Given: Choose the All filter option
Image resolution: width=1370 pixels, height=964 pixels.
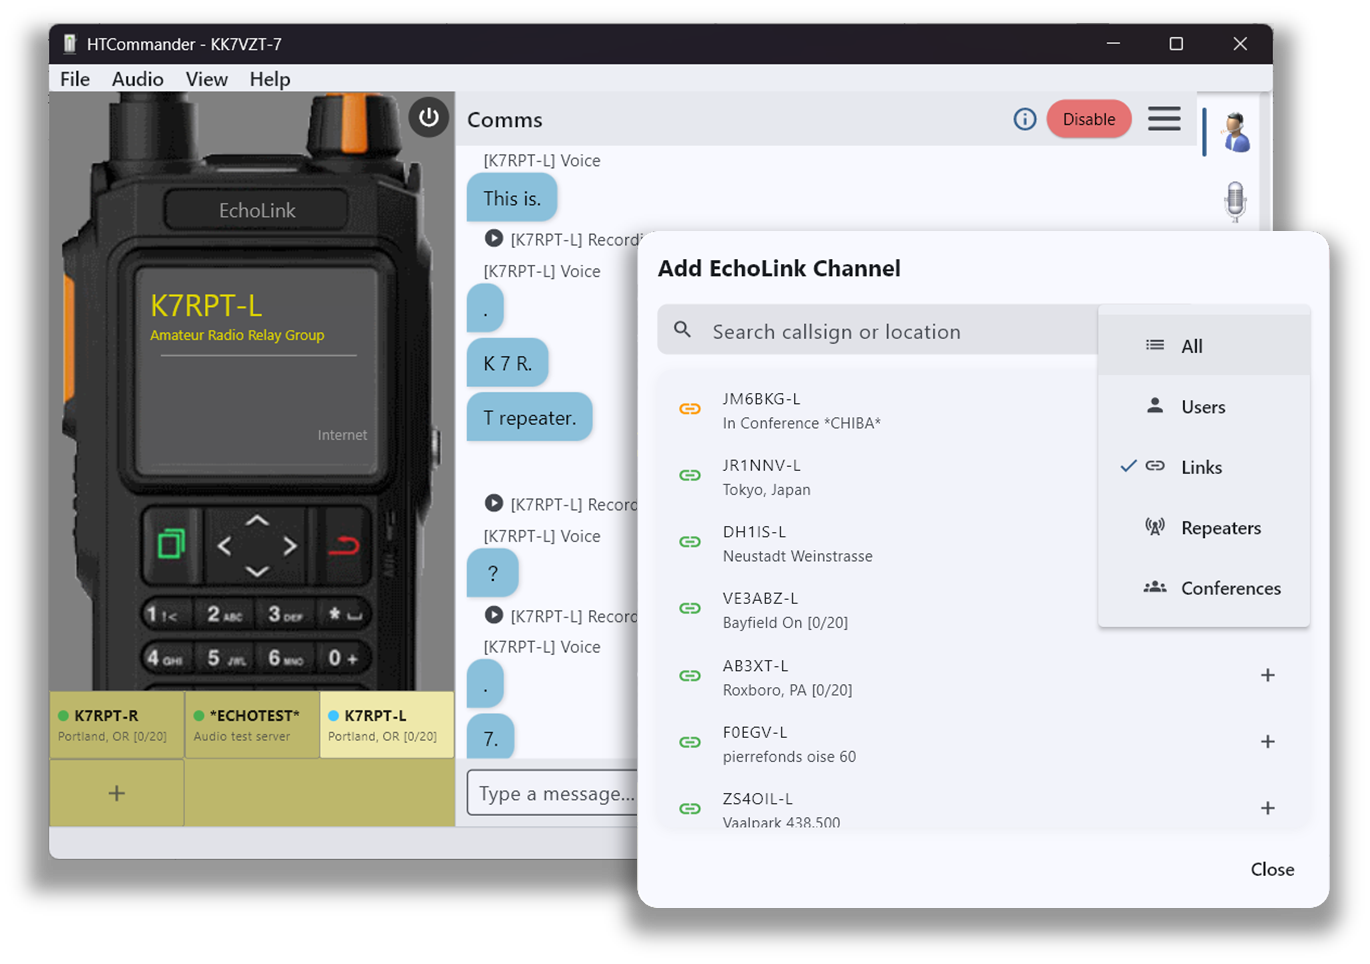Looking at the screenshot, I should 1204,346.
